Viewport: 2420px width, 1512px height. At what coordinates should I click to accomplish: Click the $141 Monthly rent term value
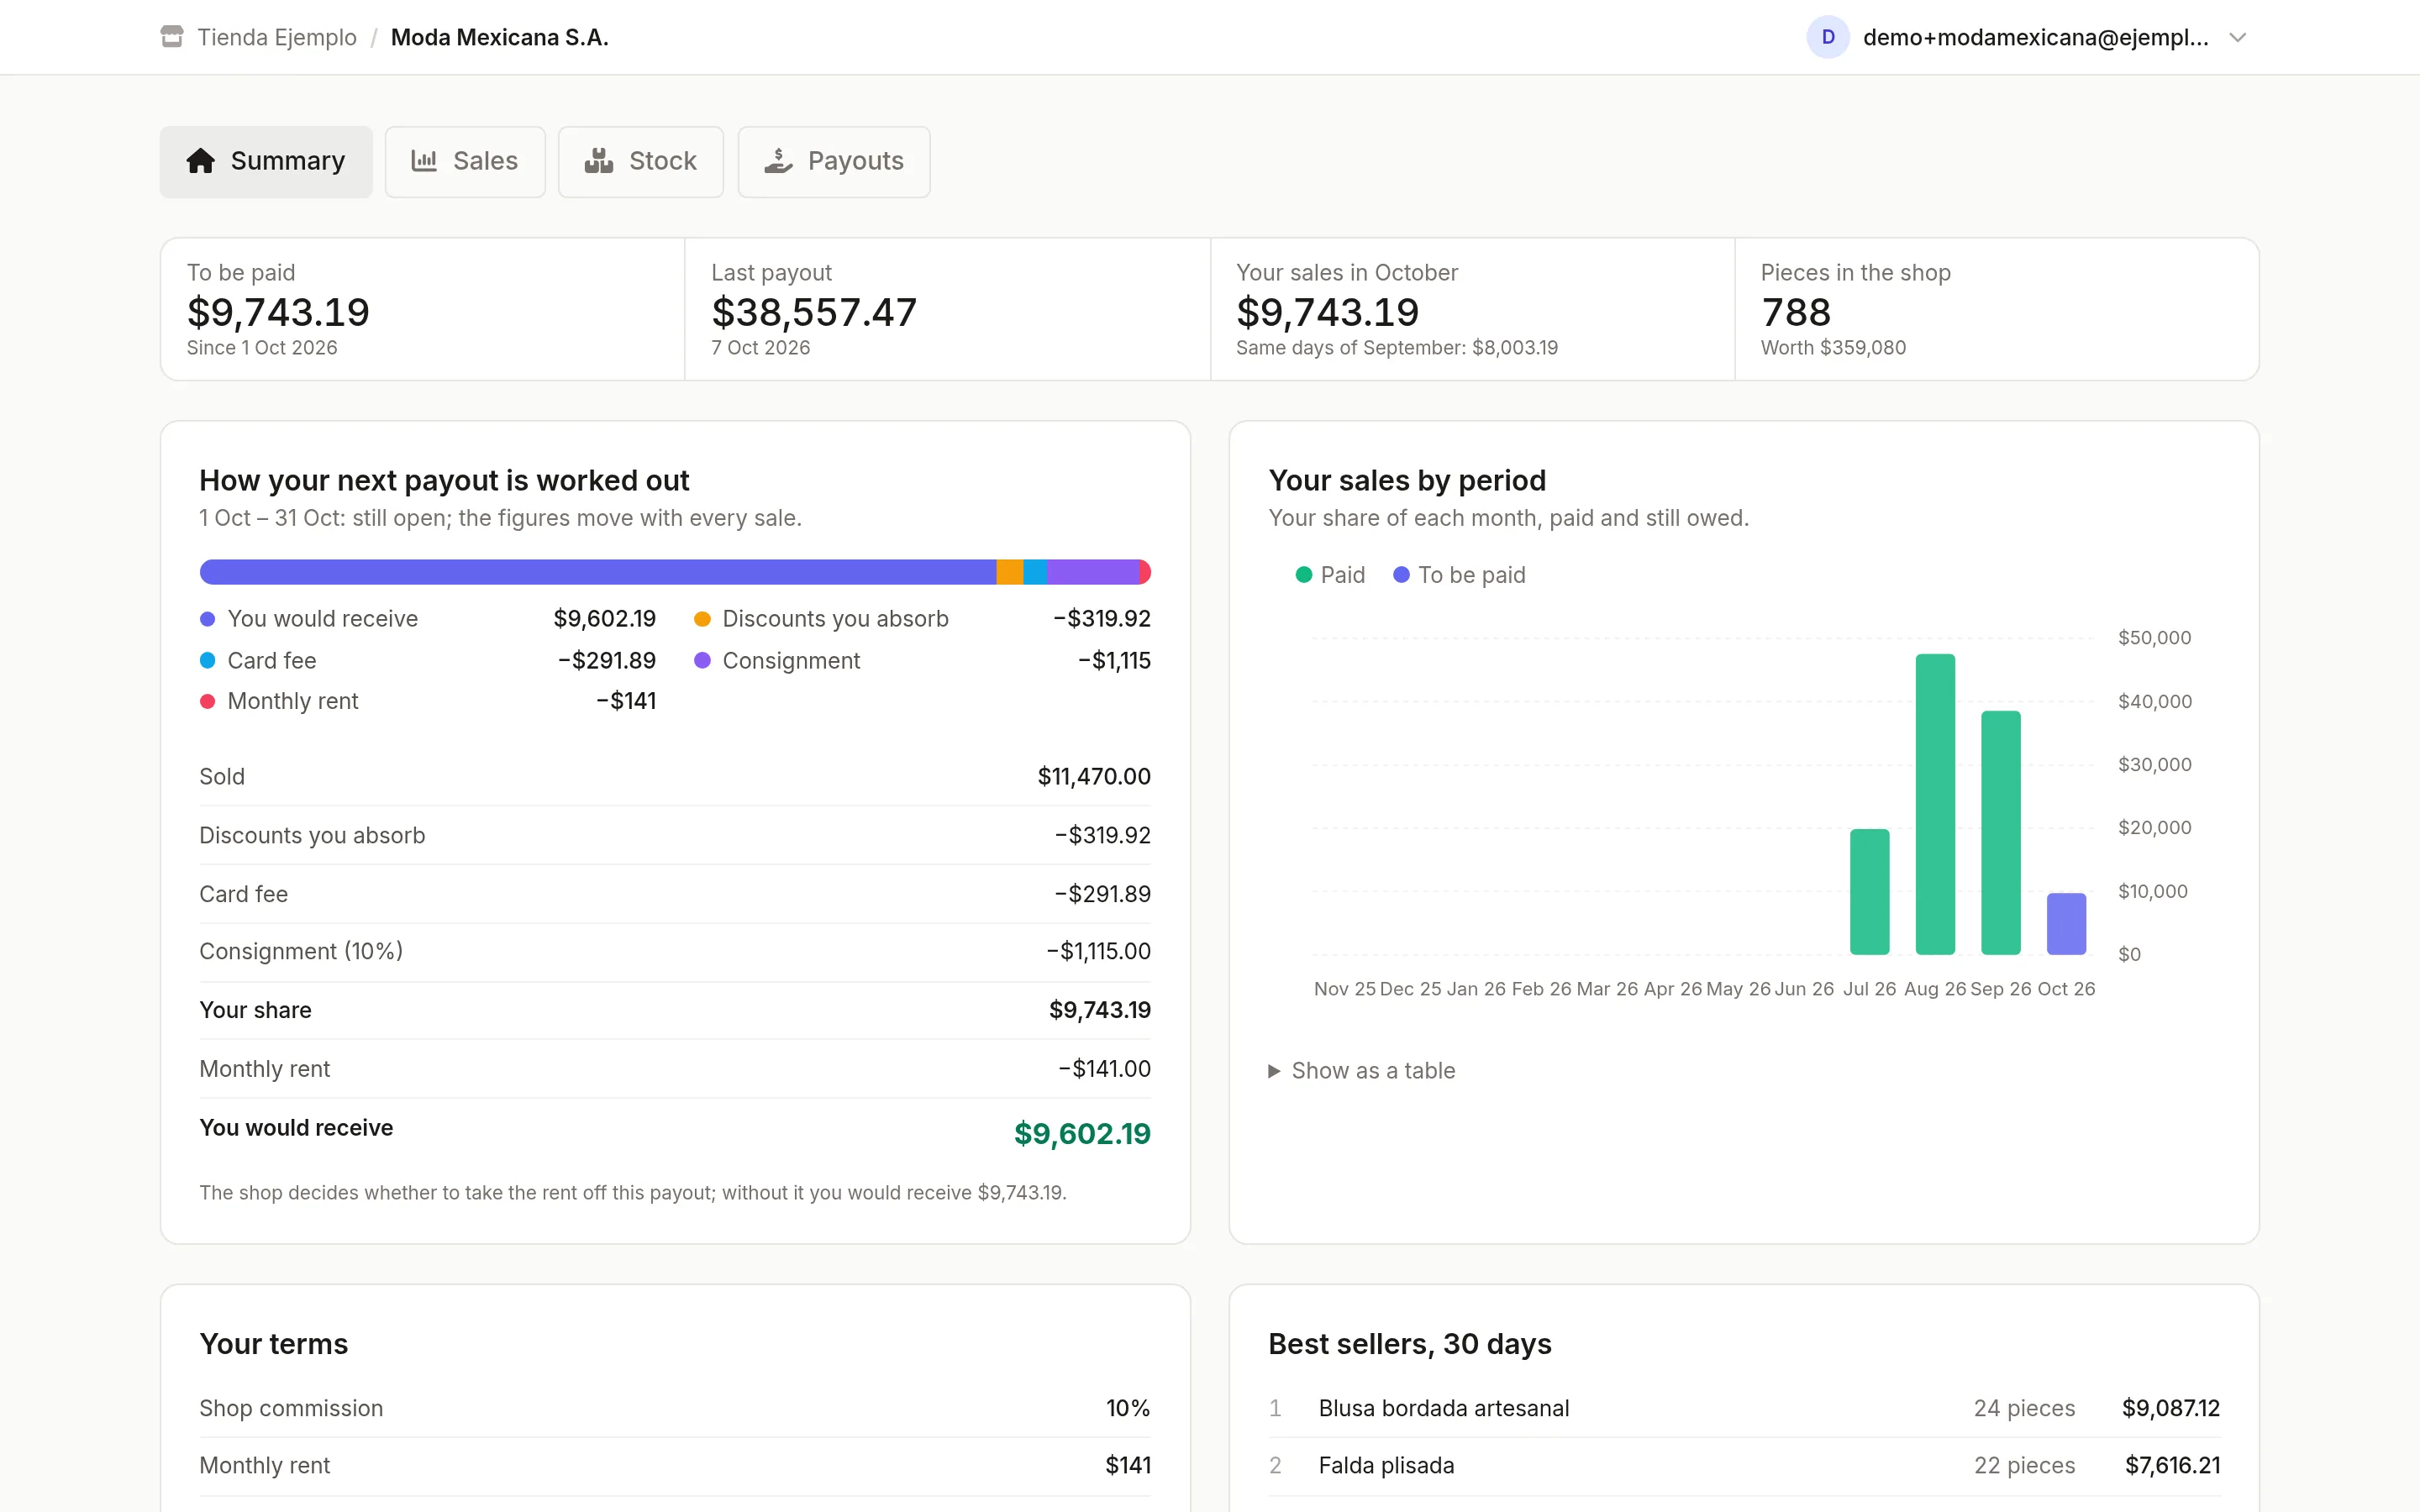1128,1466
